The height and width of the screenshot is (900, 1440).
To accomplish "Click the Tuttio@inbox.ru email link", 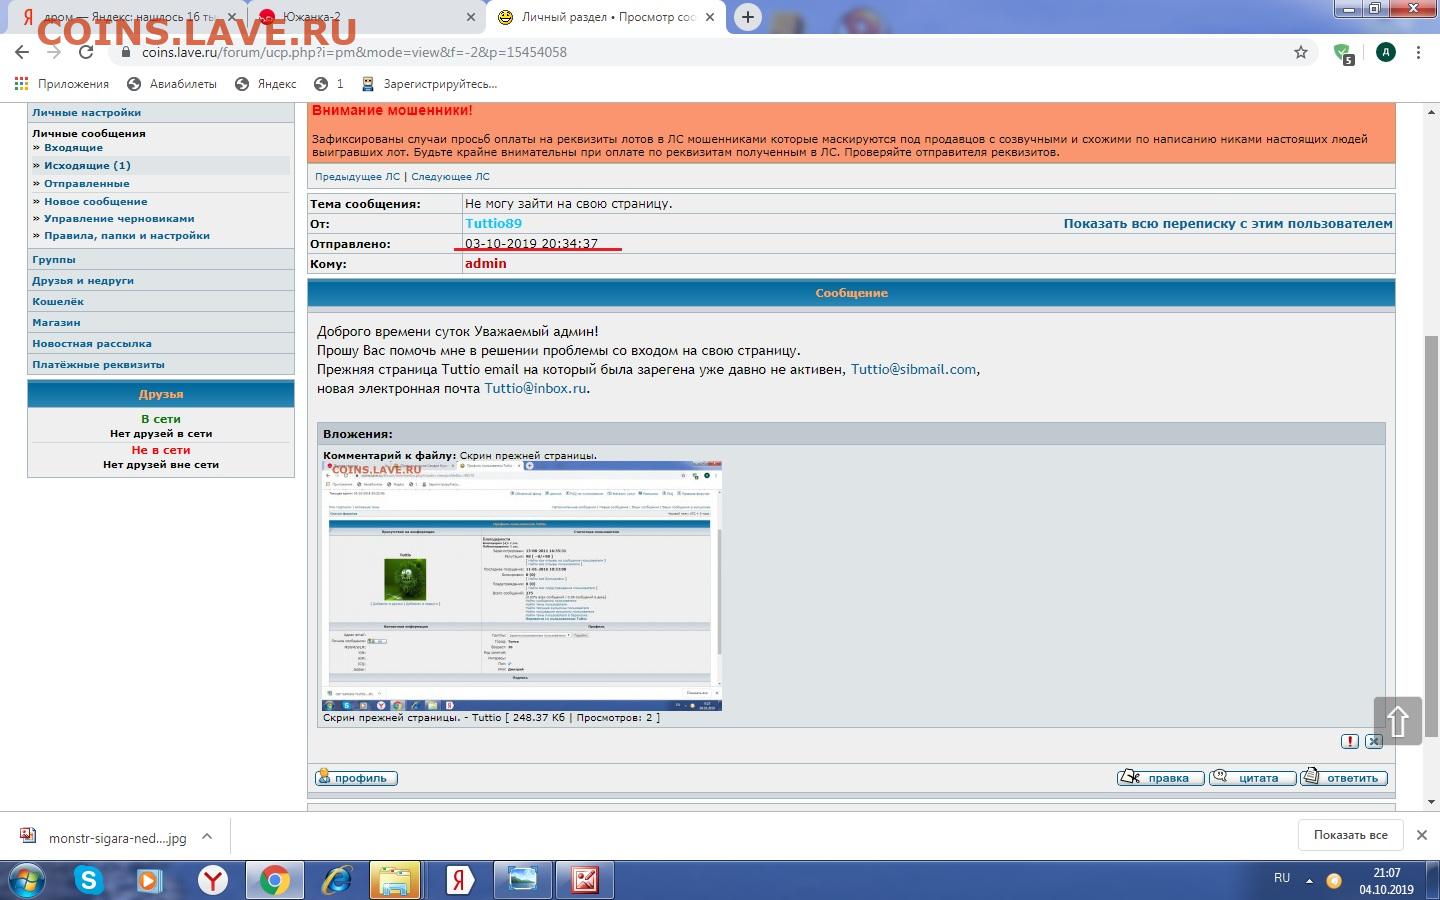I will click(x=535, y=389).
